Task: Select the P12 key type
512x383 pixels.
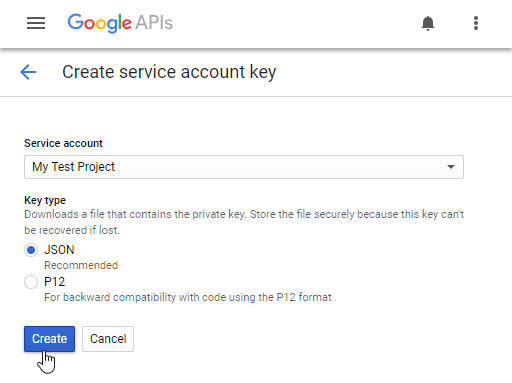Action: pyautogui.click(x=31, y=282)
